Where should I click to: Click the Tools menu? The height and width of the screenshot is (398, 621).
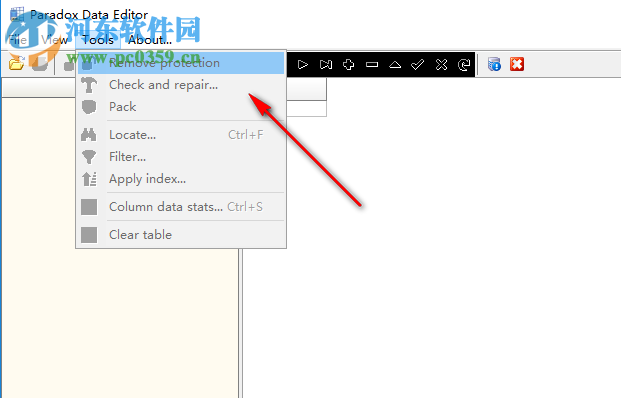tap(98, 40)
